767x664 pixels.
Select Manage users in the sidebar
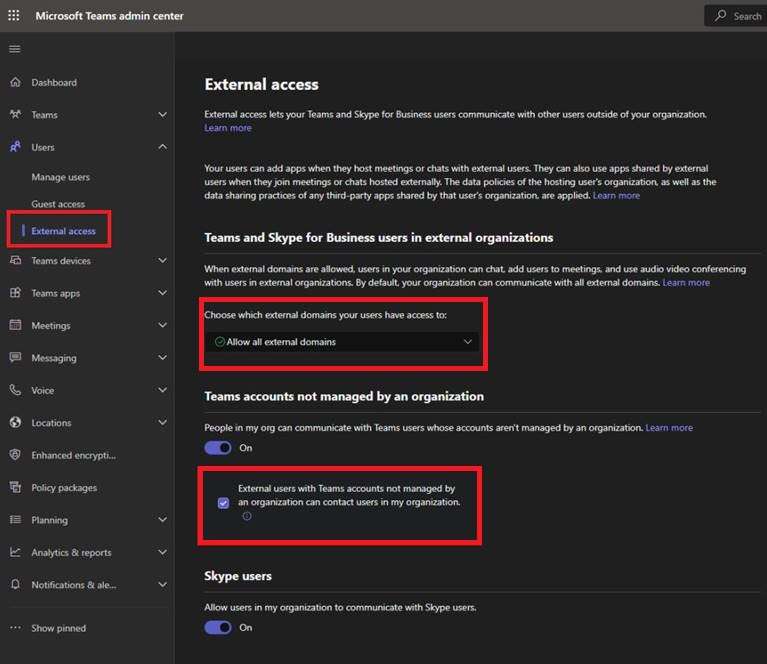pyautogui.click(x=60, y=177)
